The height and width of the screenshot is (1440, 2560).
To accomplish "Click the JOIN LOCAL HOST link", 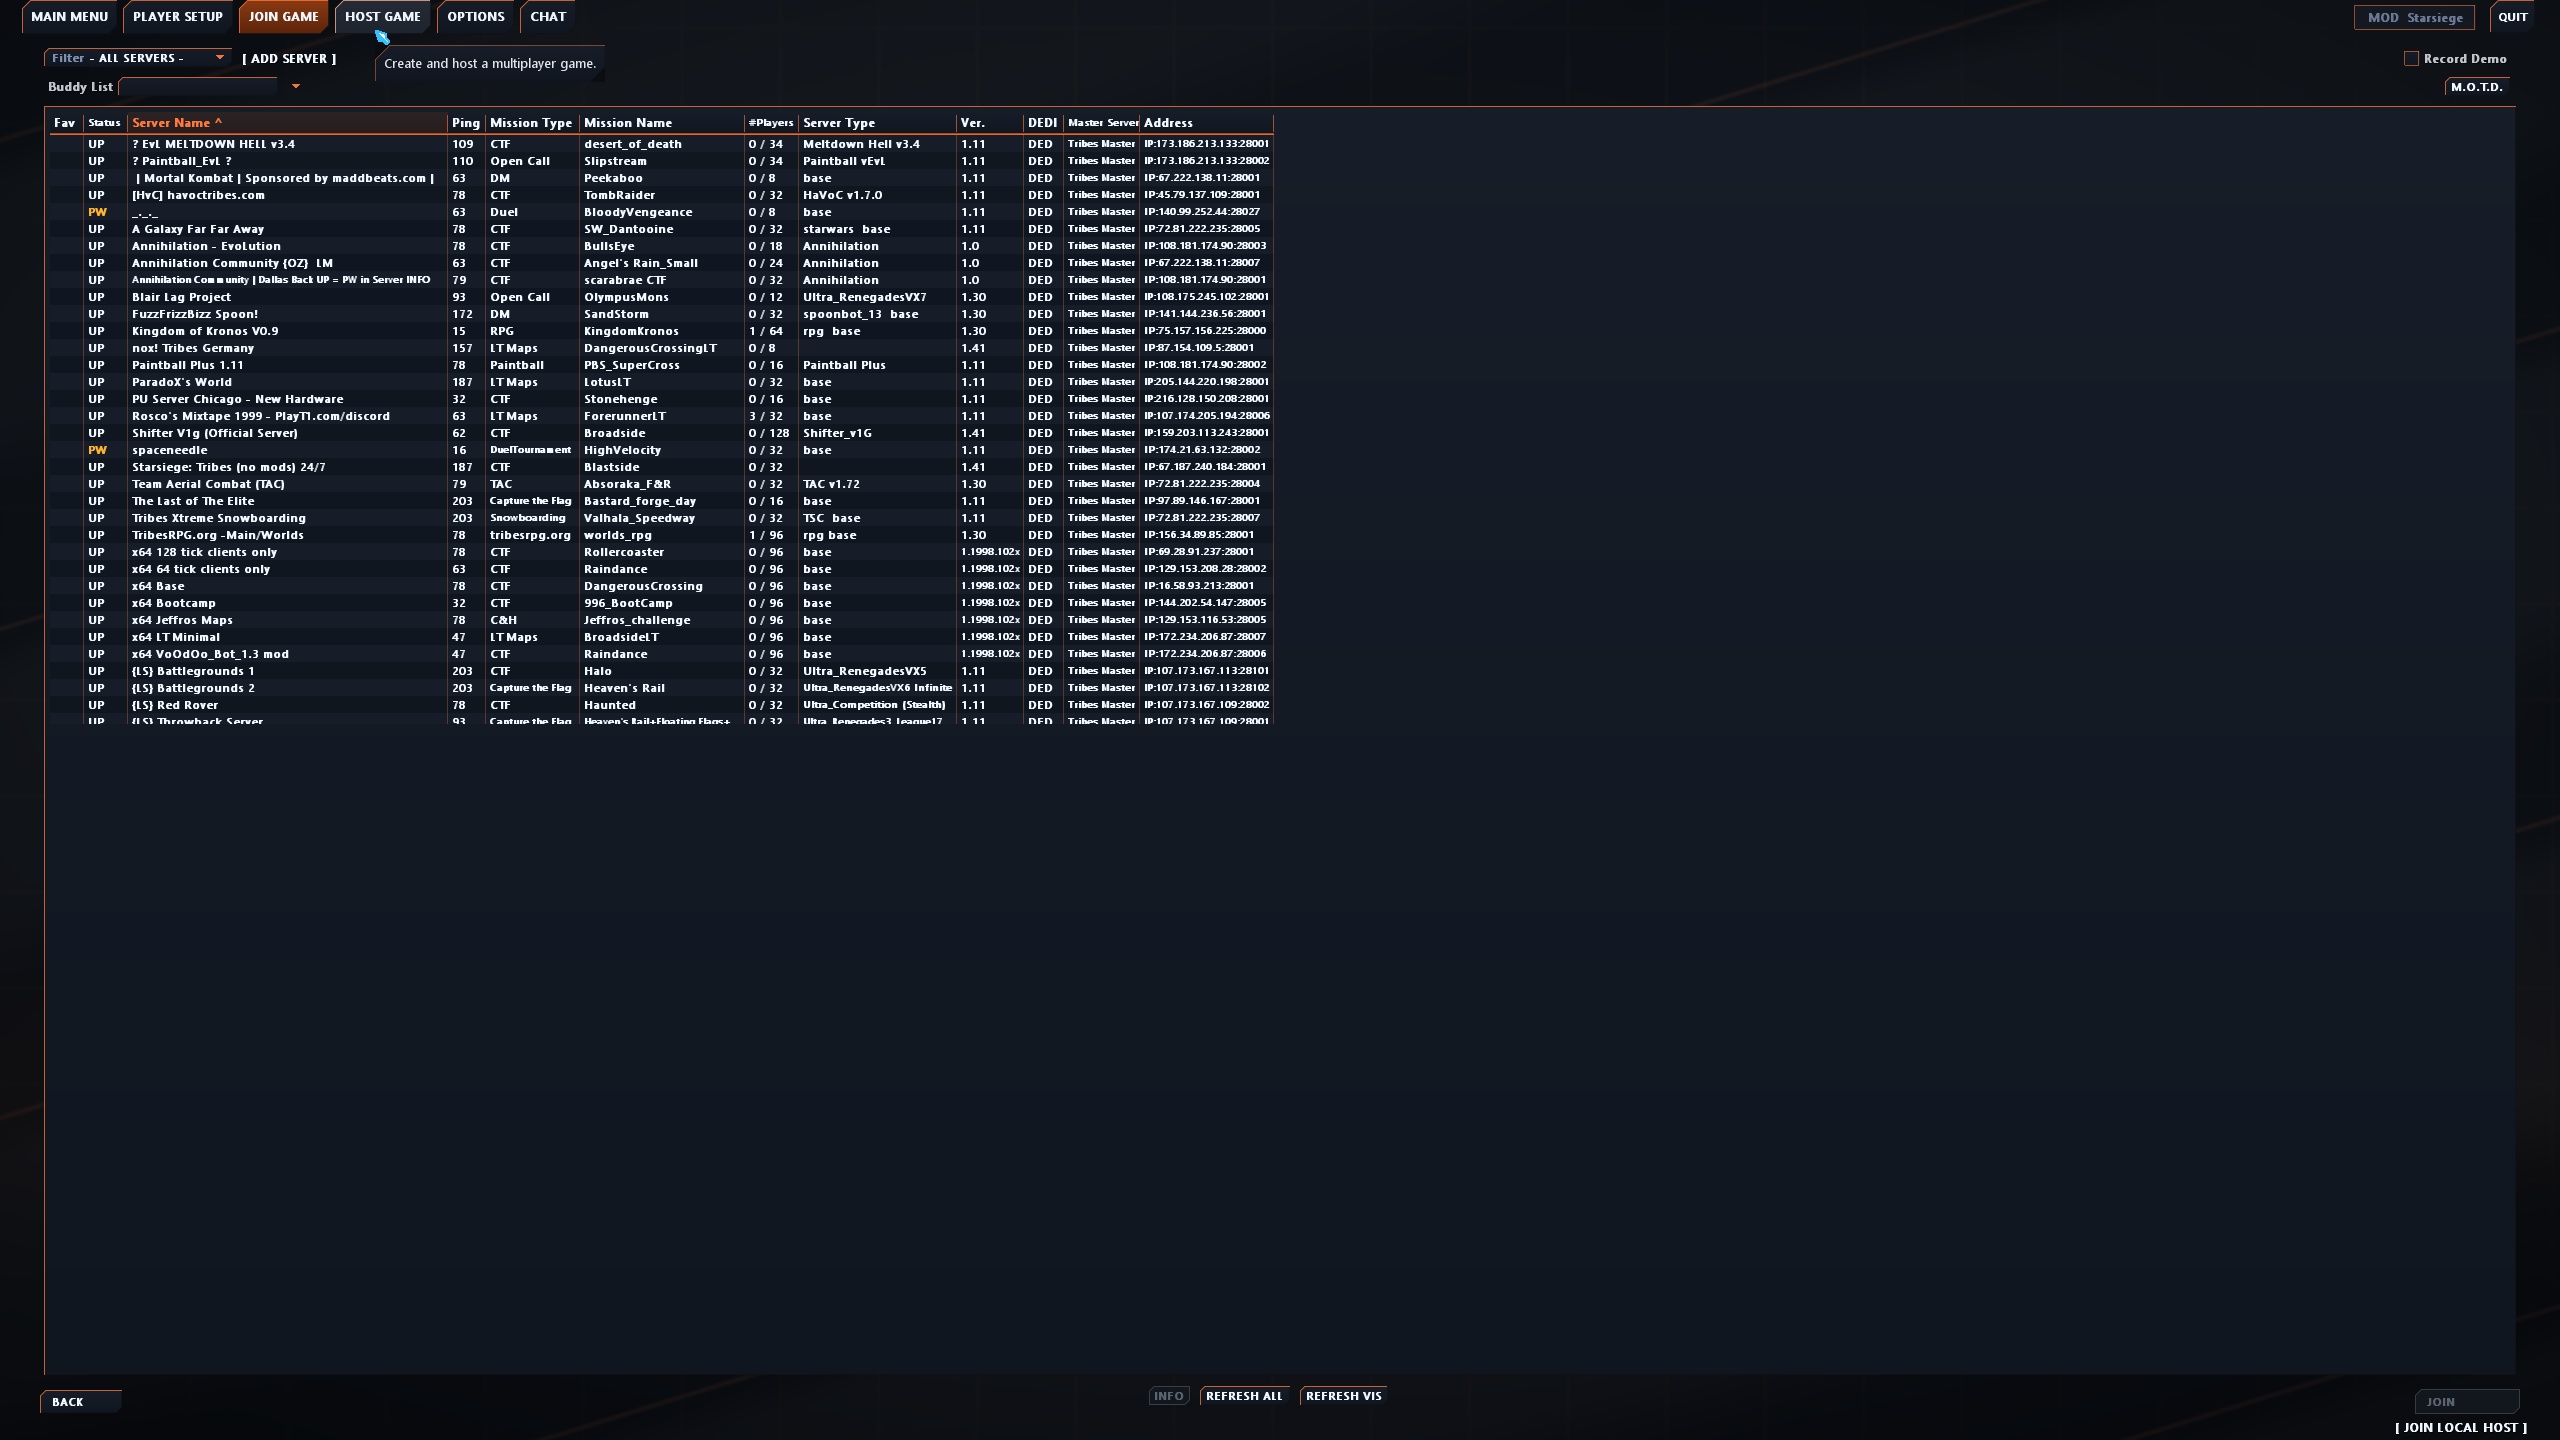I will [x=2460, y=1428].
